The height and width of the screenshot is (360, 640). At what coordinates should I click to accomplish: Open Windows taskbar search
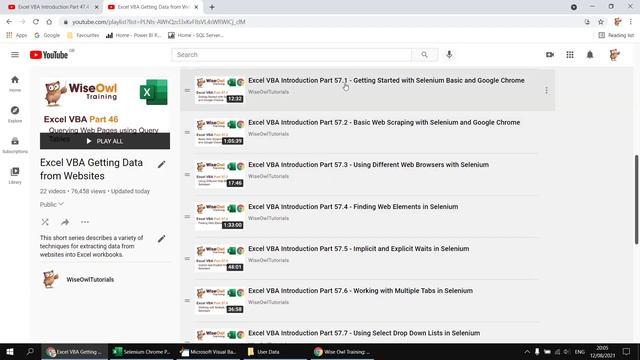coord(30,351)
